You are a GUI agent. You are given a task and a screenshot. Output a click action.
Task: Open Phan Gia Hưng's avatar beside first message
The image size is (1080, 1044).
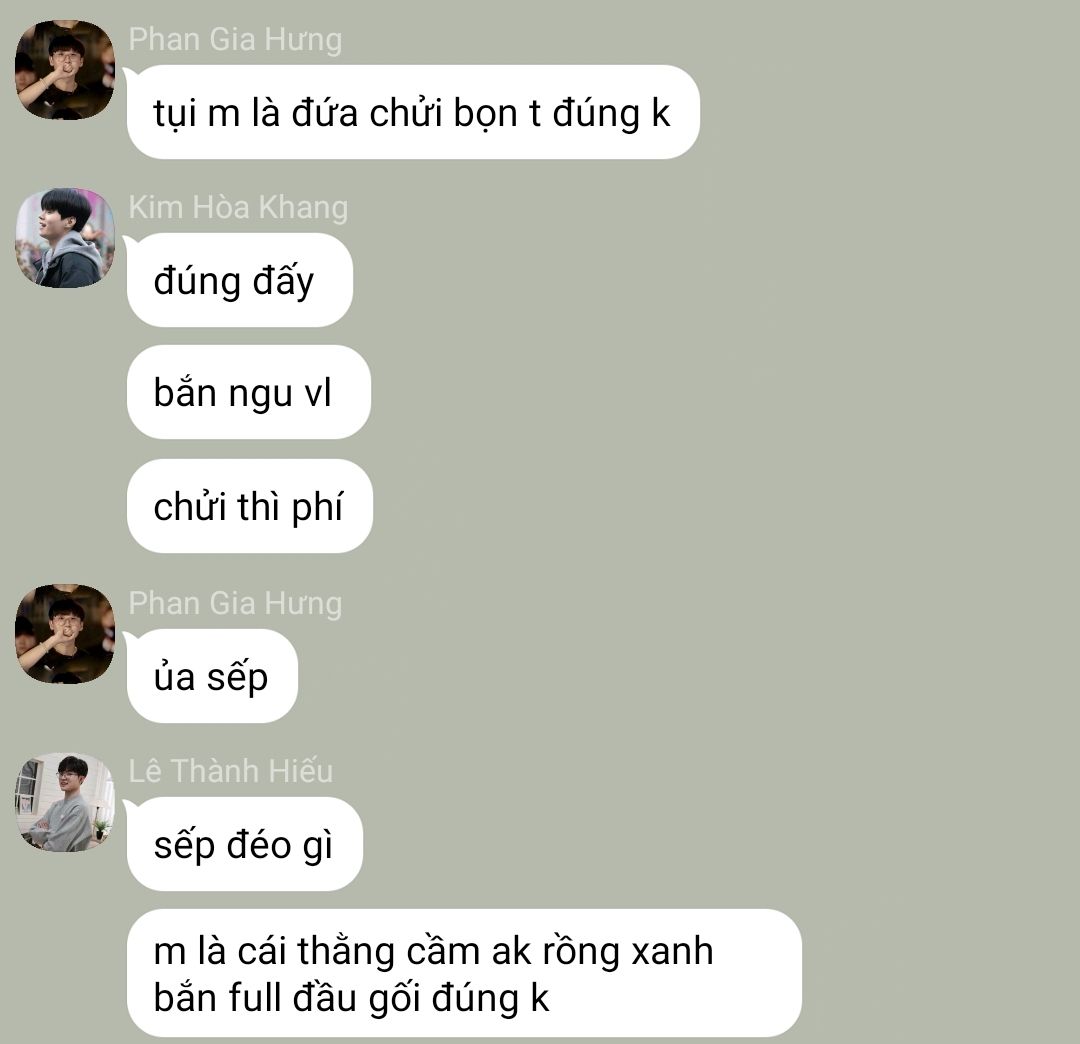click(65, 70)
